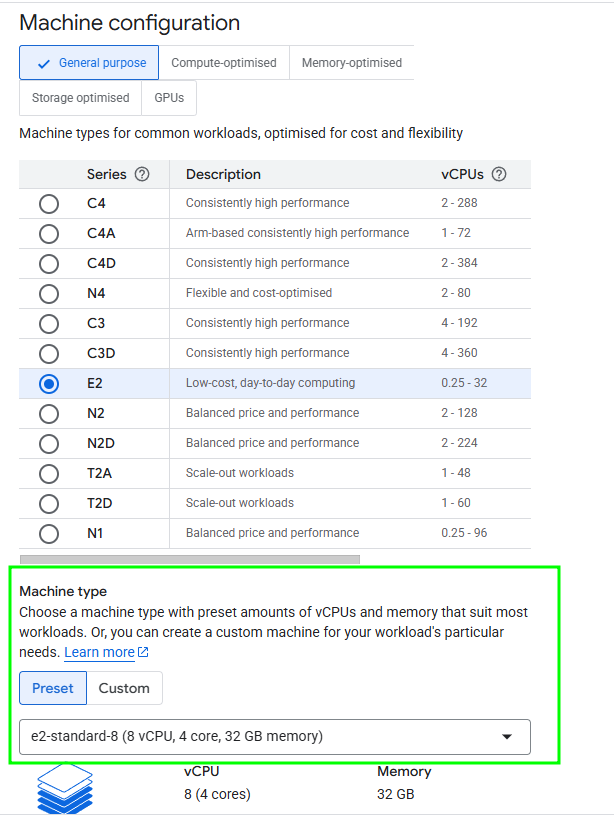This screenshot has height=821, width=614.
Task: Select the C4A Arm-based series
Action: pos(48,234)
